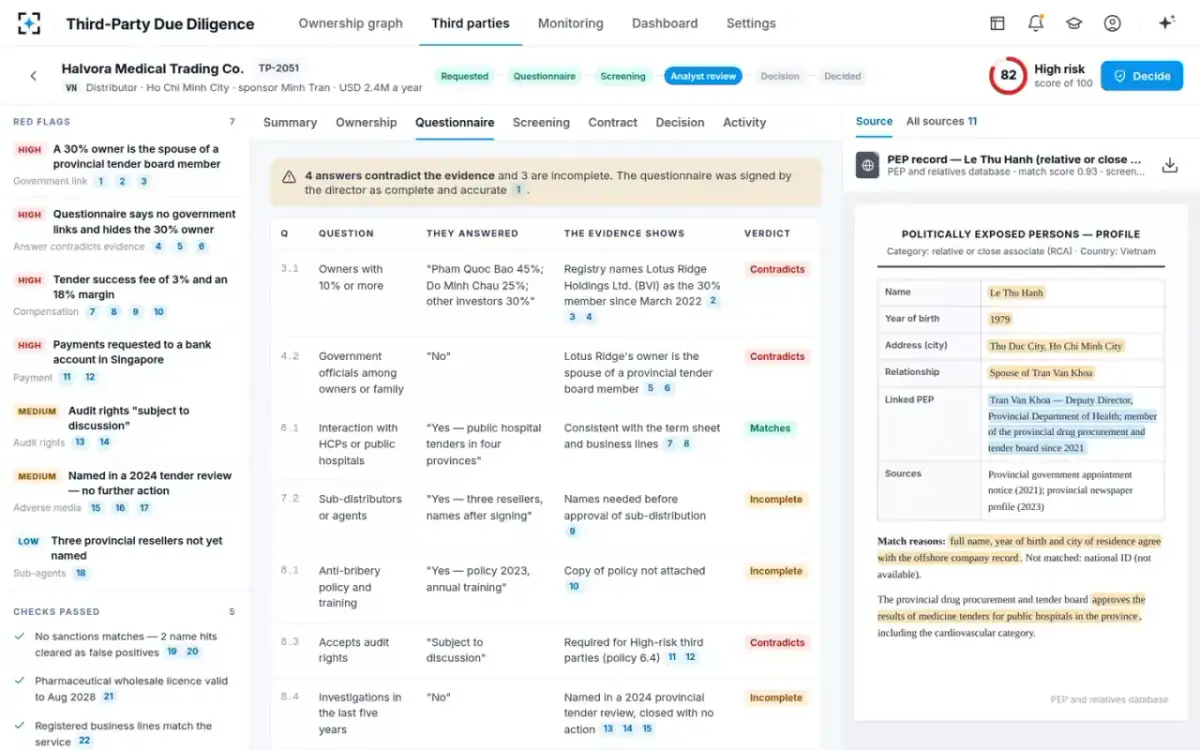Select the Analyst review workflow stage
The image size is (1200, 750).
(x=703, y=76)
